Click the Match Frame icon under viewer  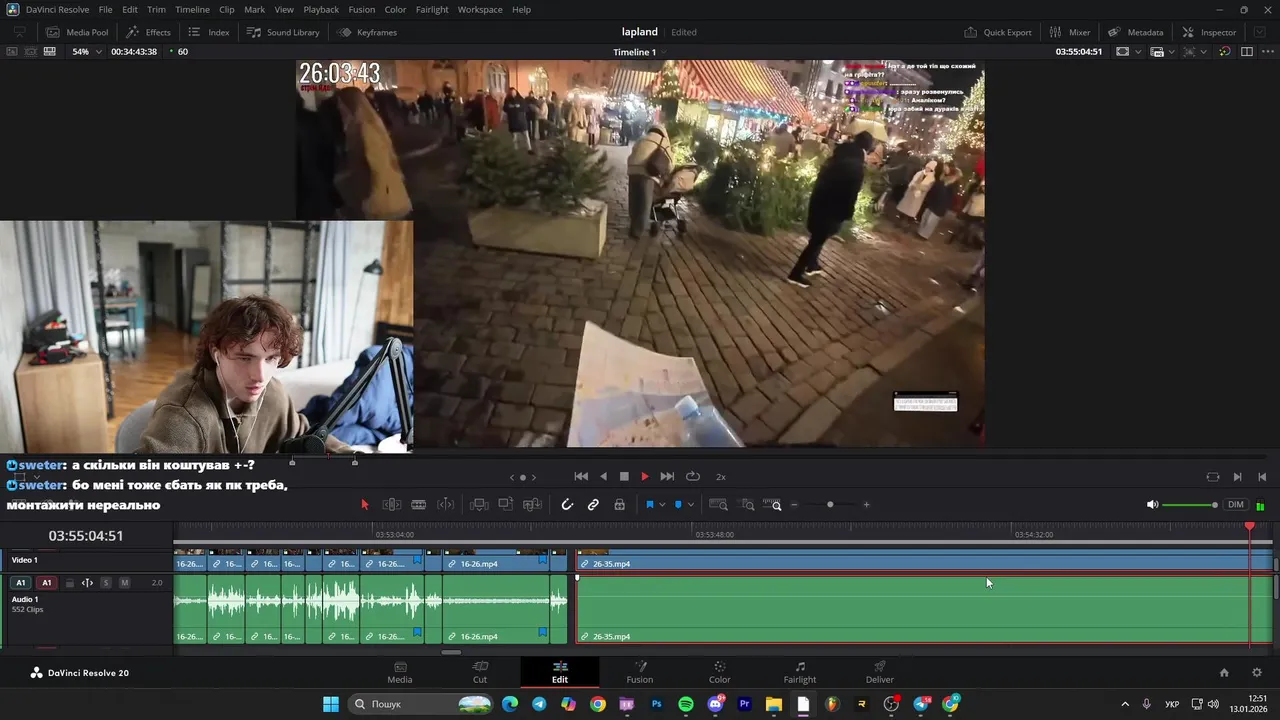1213,477
